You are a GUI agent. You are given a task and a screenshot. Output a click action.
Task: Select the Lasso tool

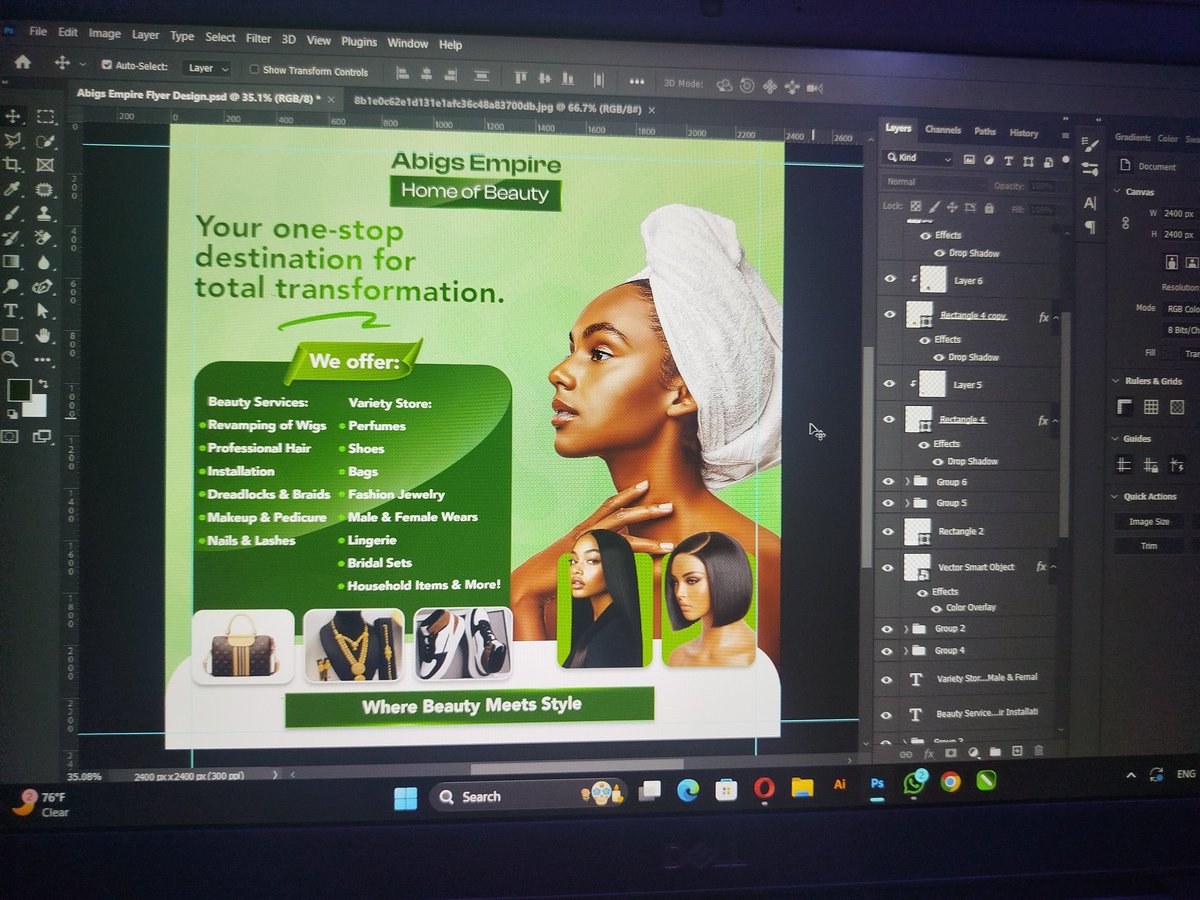(x=12, y=140)
